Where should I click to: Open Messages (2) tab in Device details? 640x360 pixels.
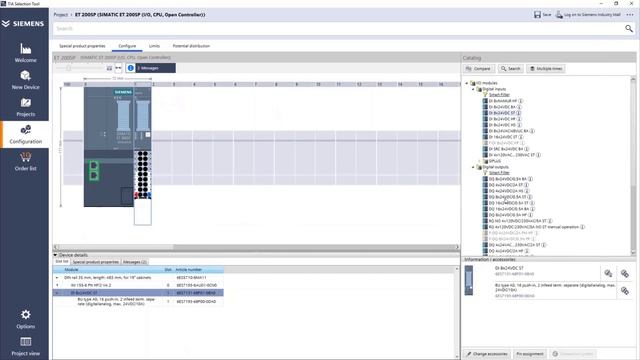pyautogui.click(x=135, y=262)
